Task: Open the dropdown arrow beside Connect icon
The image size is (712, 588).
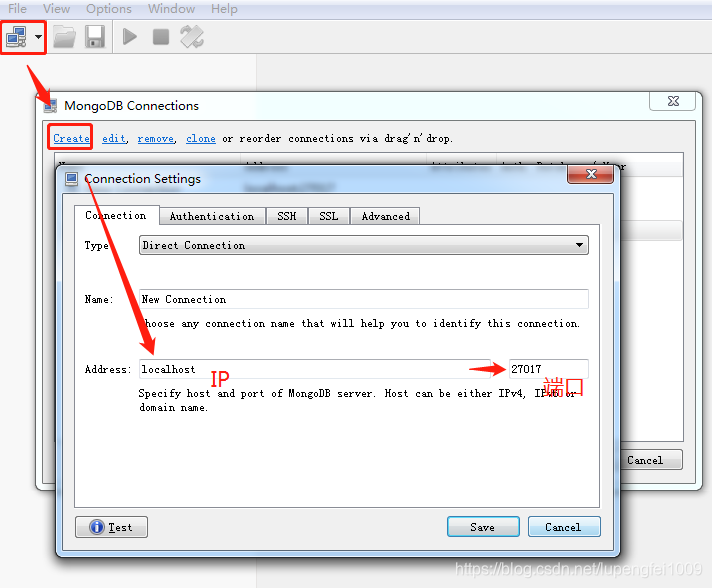Action: 39,37
